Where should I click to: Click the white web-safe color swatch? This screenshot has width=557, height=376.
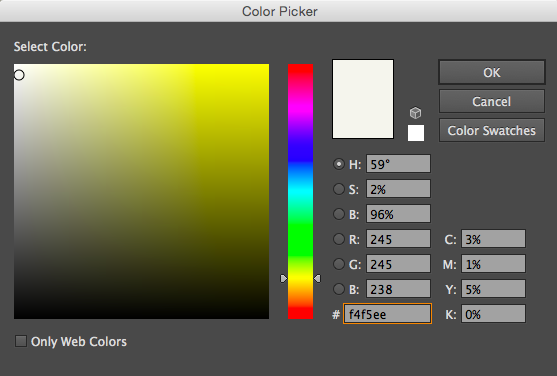click(416, 133)
